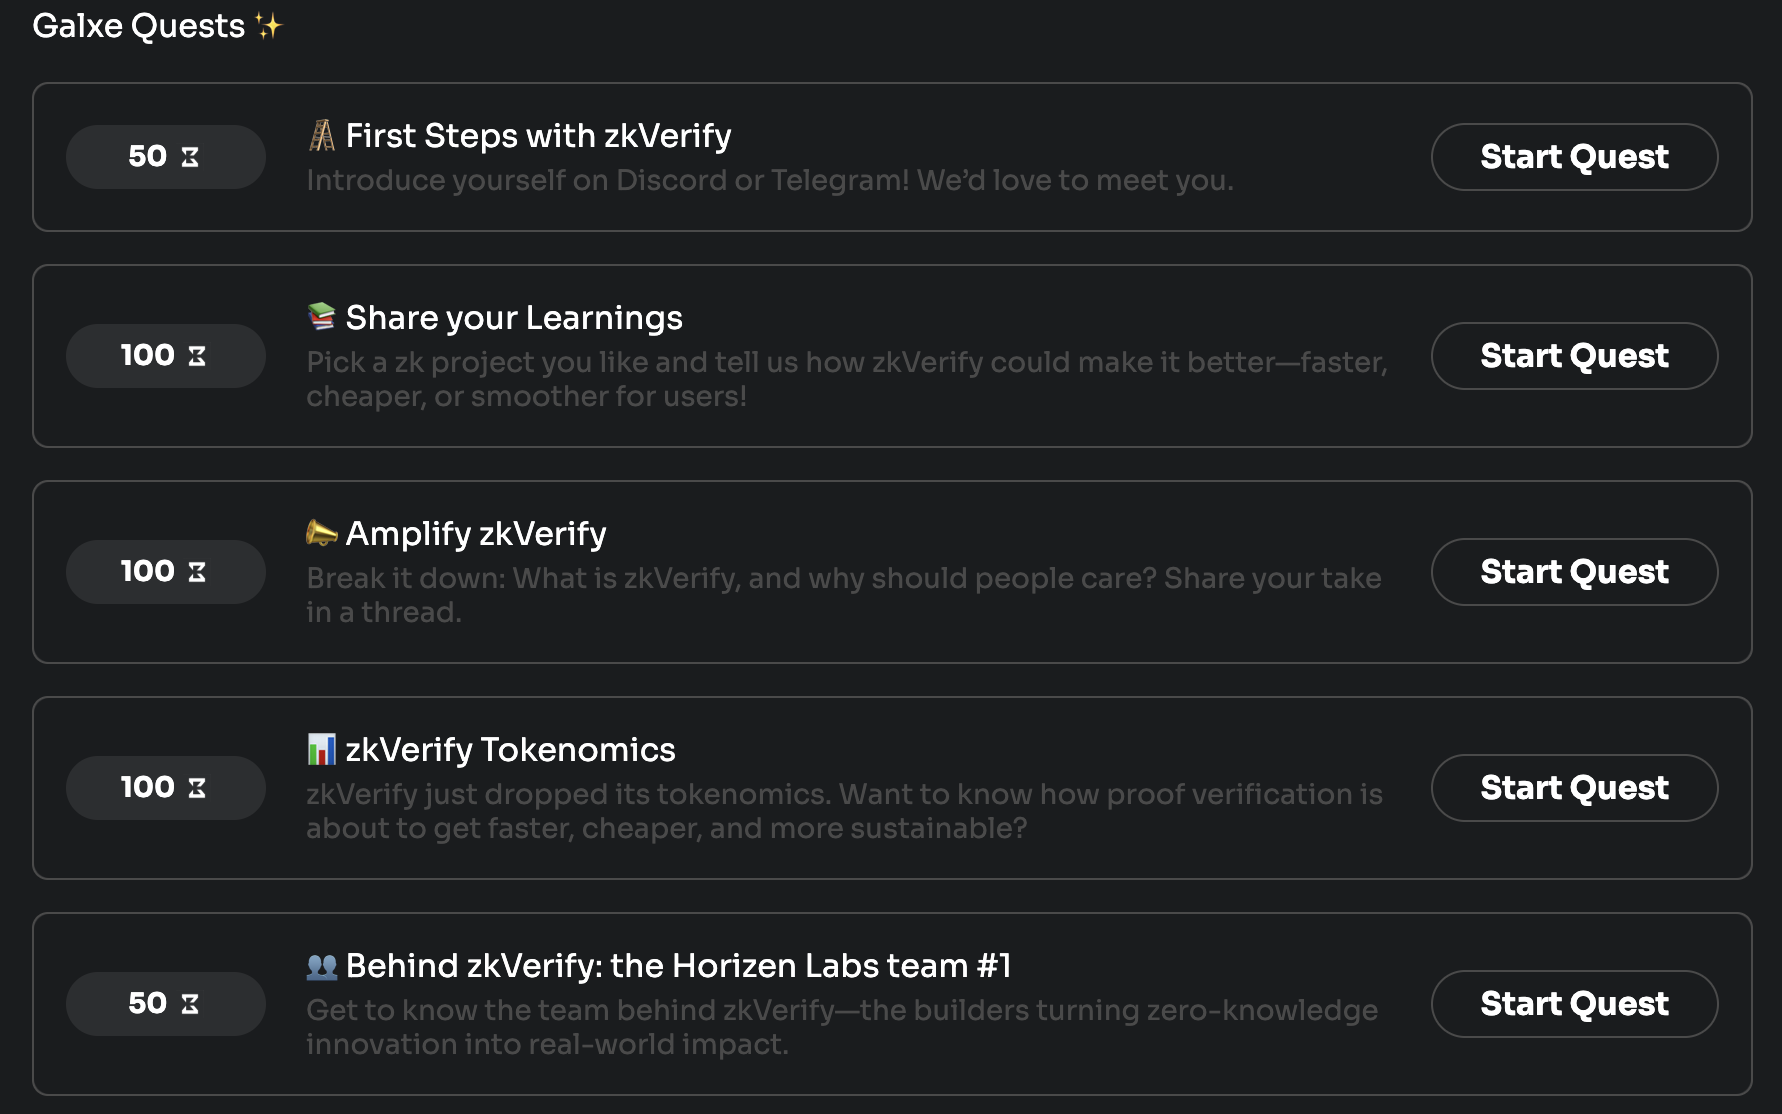Start the Amplify zkVerify quest

1574,572
